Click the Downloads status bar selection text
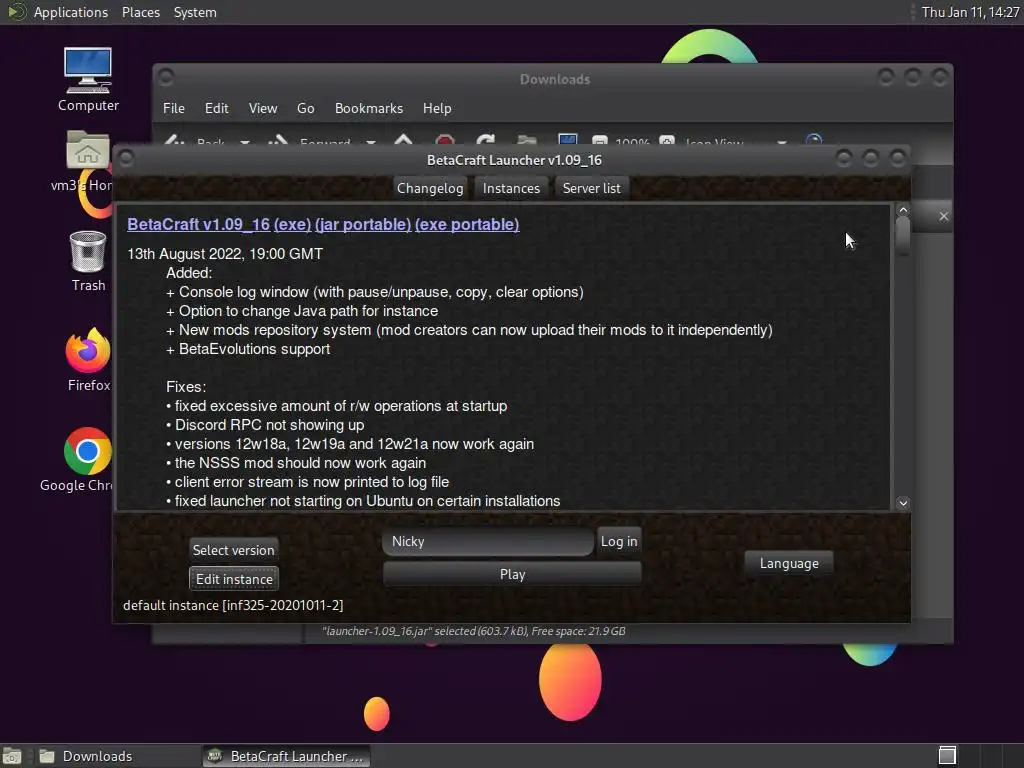The width and height of the screenshot is (1024, 768). [473, 631]
